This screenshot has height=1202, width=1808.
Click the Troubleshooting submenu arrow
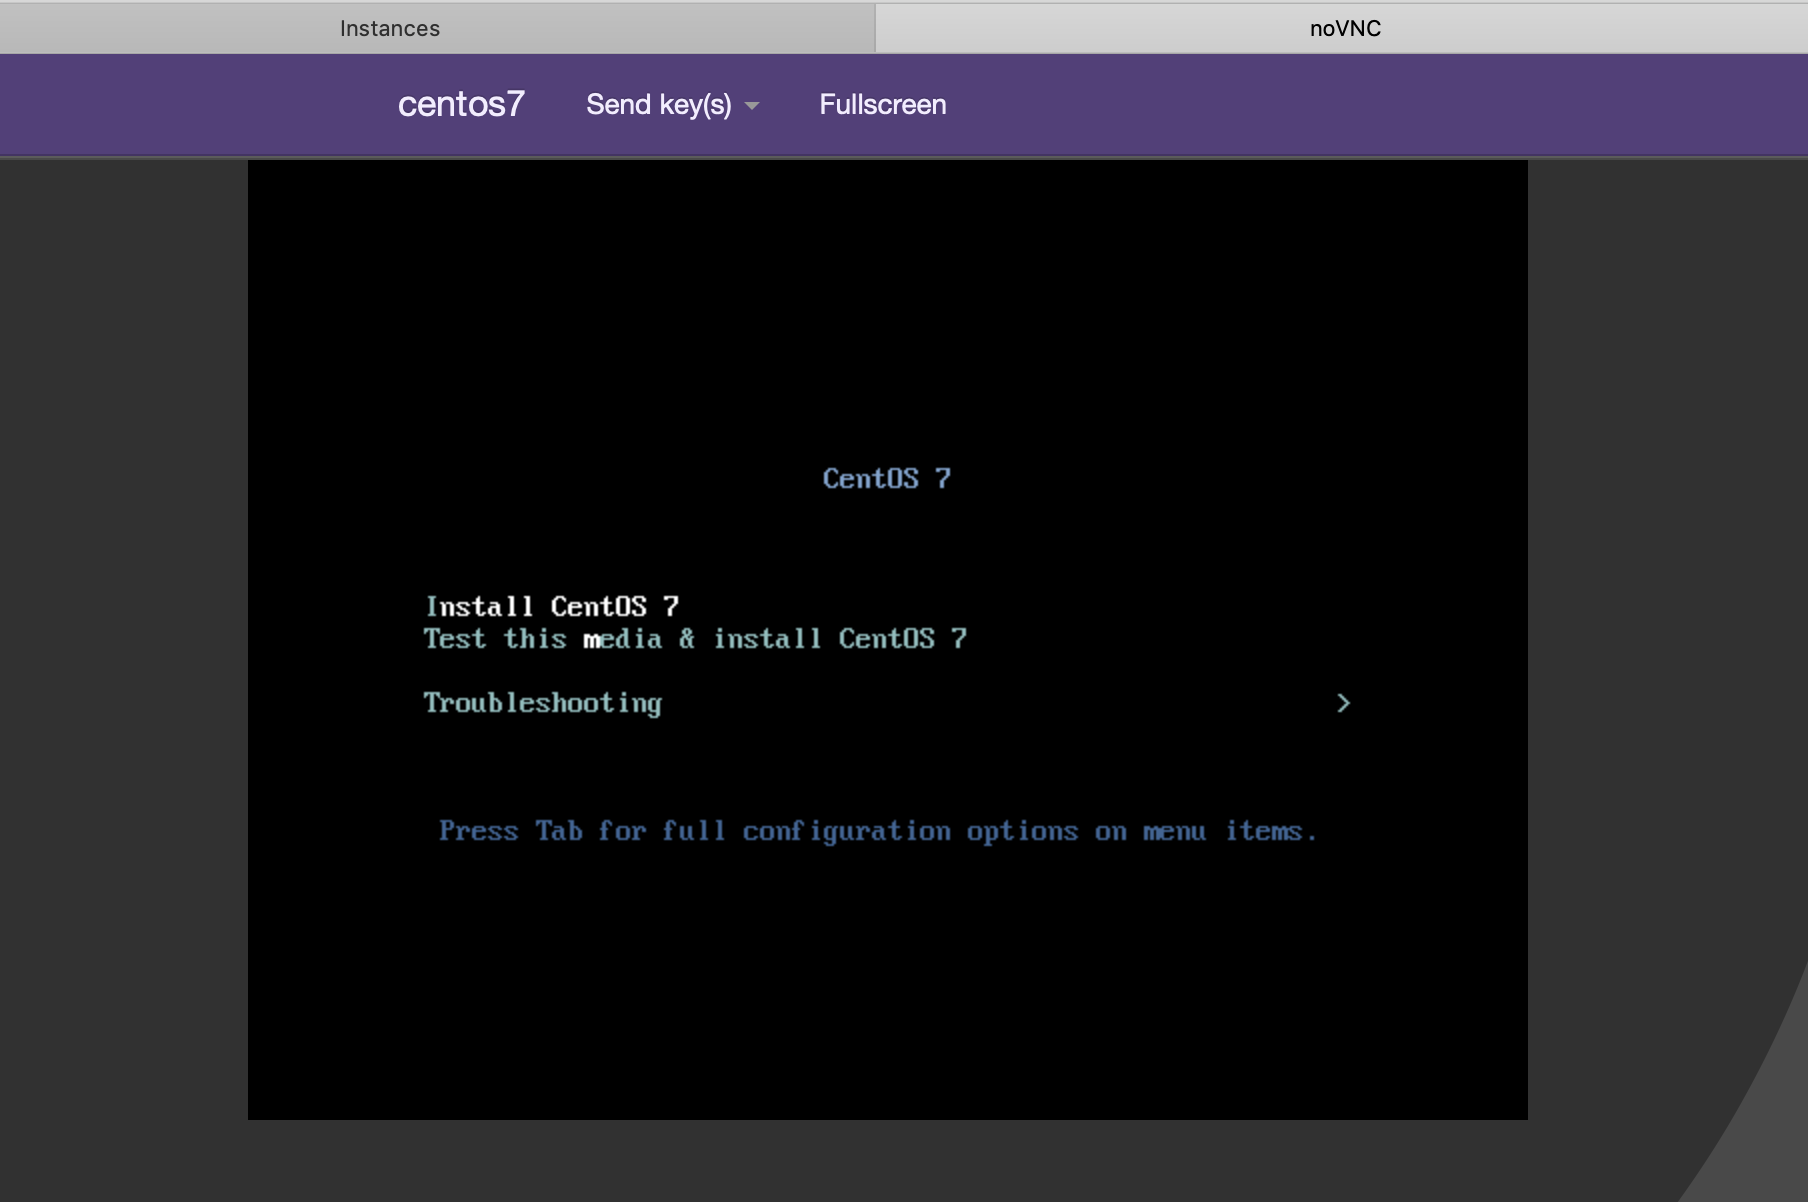(x=1343, y=703)
